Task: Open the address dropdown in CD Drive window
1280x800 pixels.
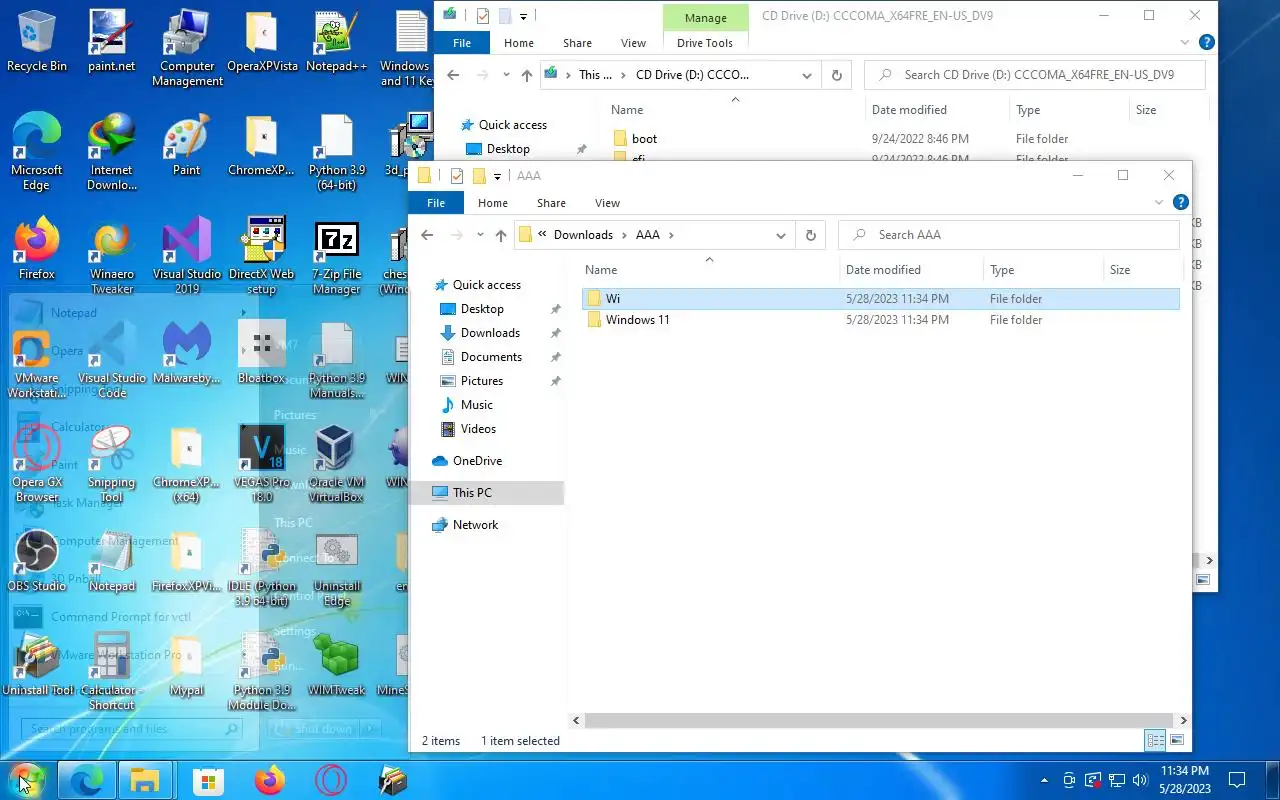Action: [806, 75]
